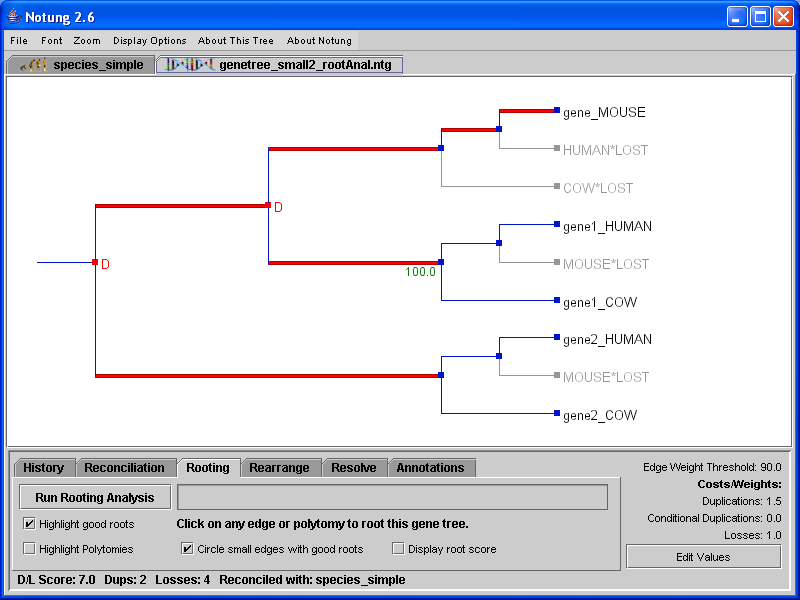Toggle the Highlight good roots checkbox
This screenshot has width=800, height=600.
click(29, 523)
